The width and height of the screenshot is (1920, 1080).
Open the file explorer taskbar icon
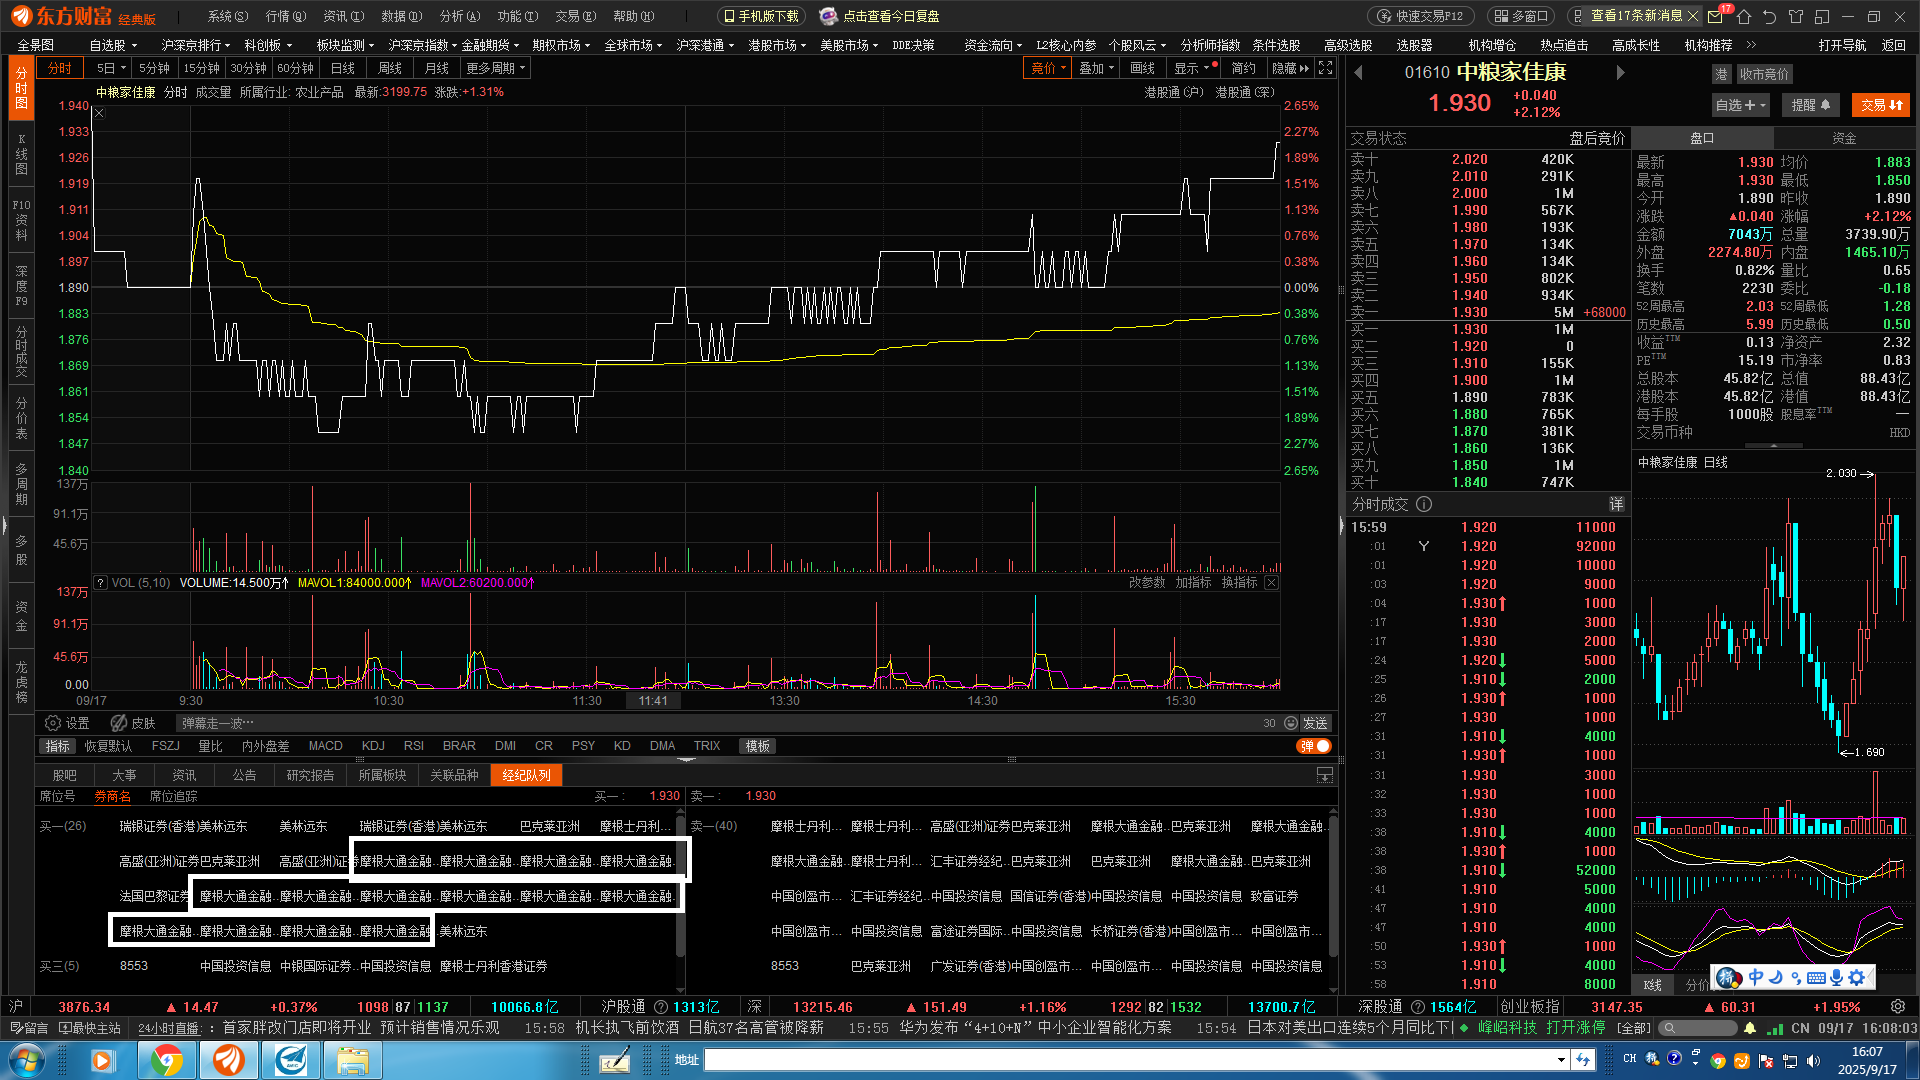coord(352,1060)
